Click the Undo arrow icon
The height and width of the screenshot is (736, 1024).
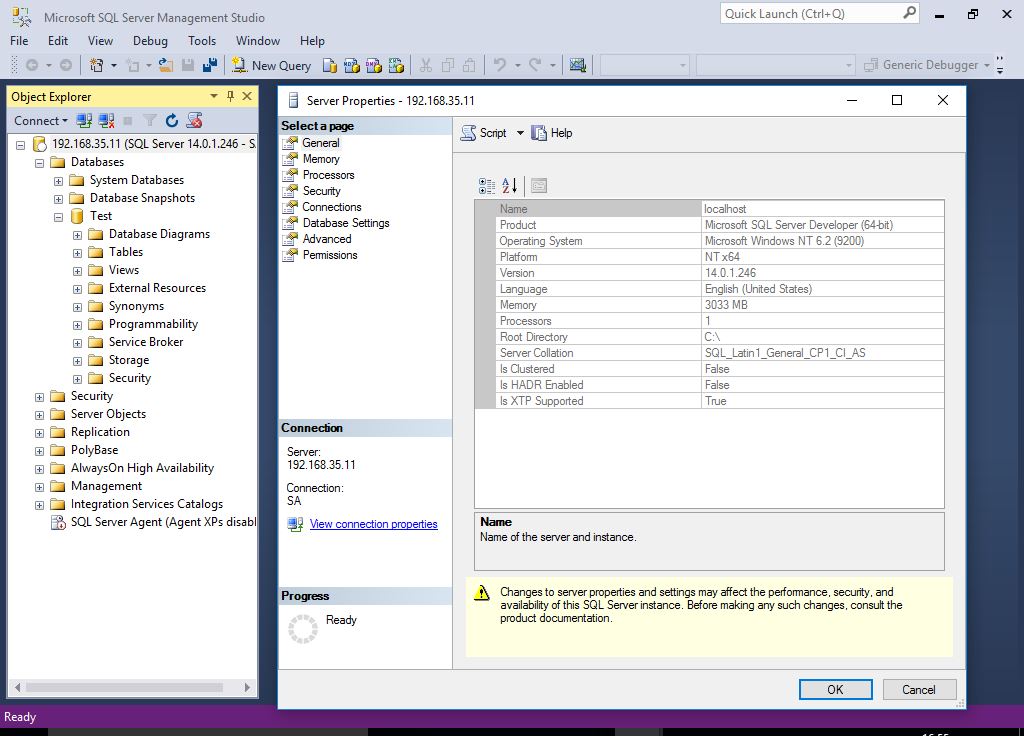tap(500, 65)
